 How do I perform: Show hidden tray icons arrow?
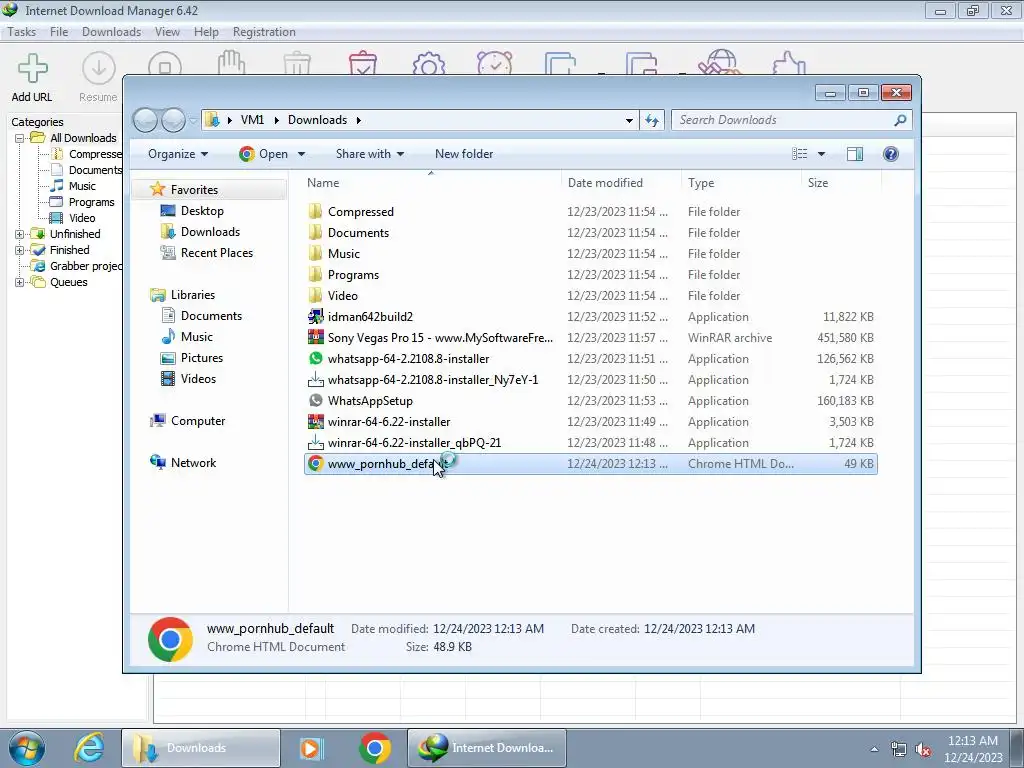pos(874,750)
